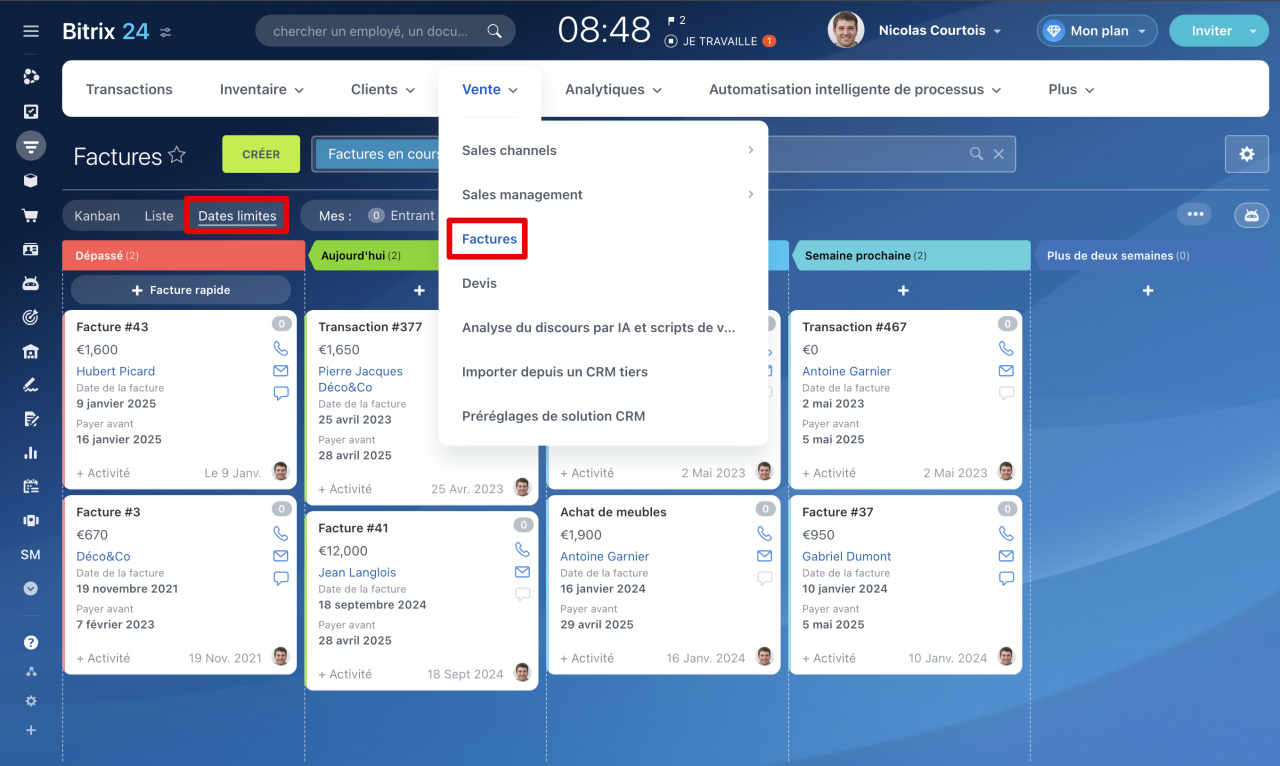Open the e-signature pen sidebar icon

[31, 385]
